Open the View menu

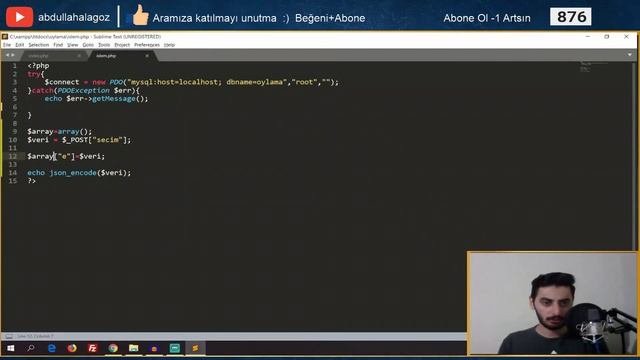(x=73, y=45)
